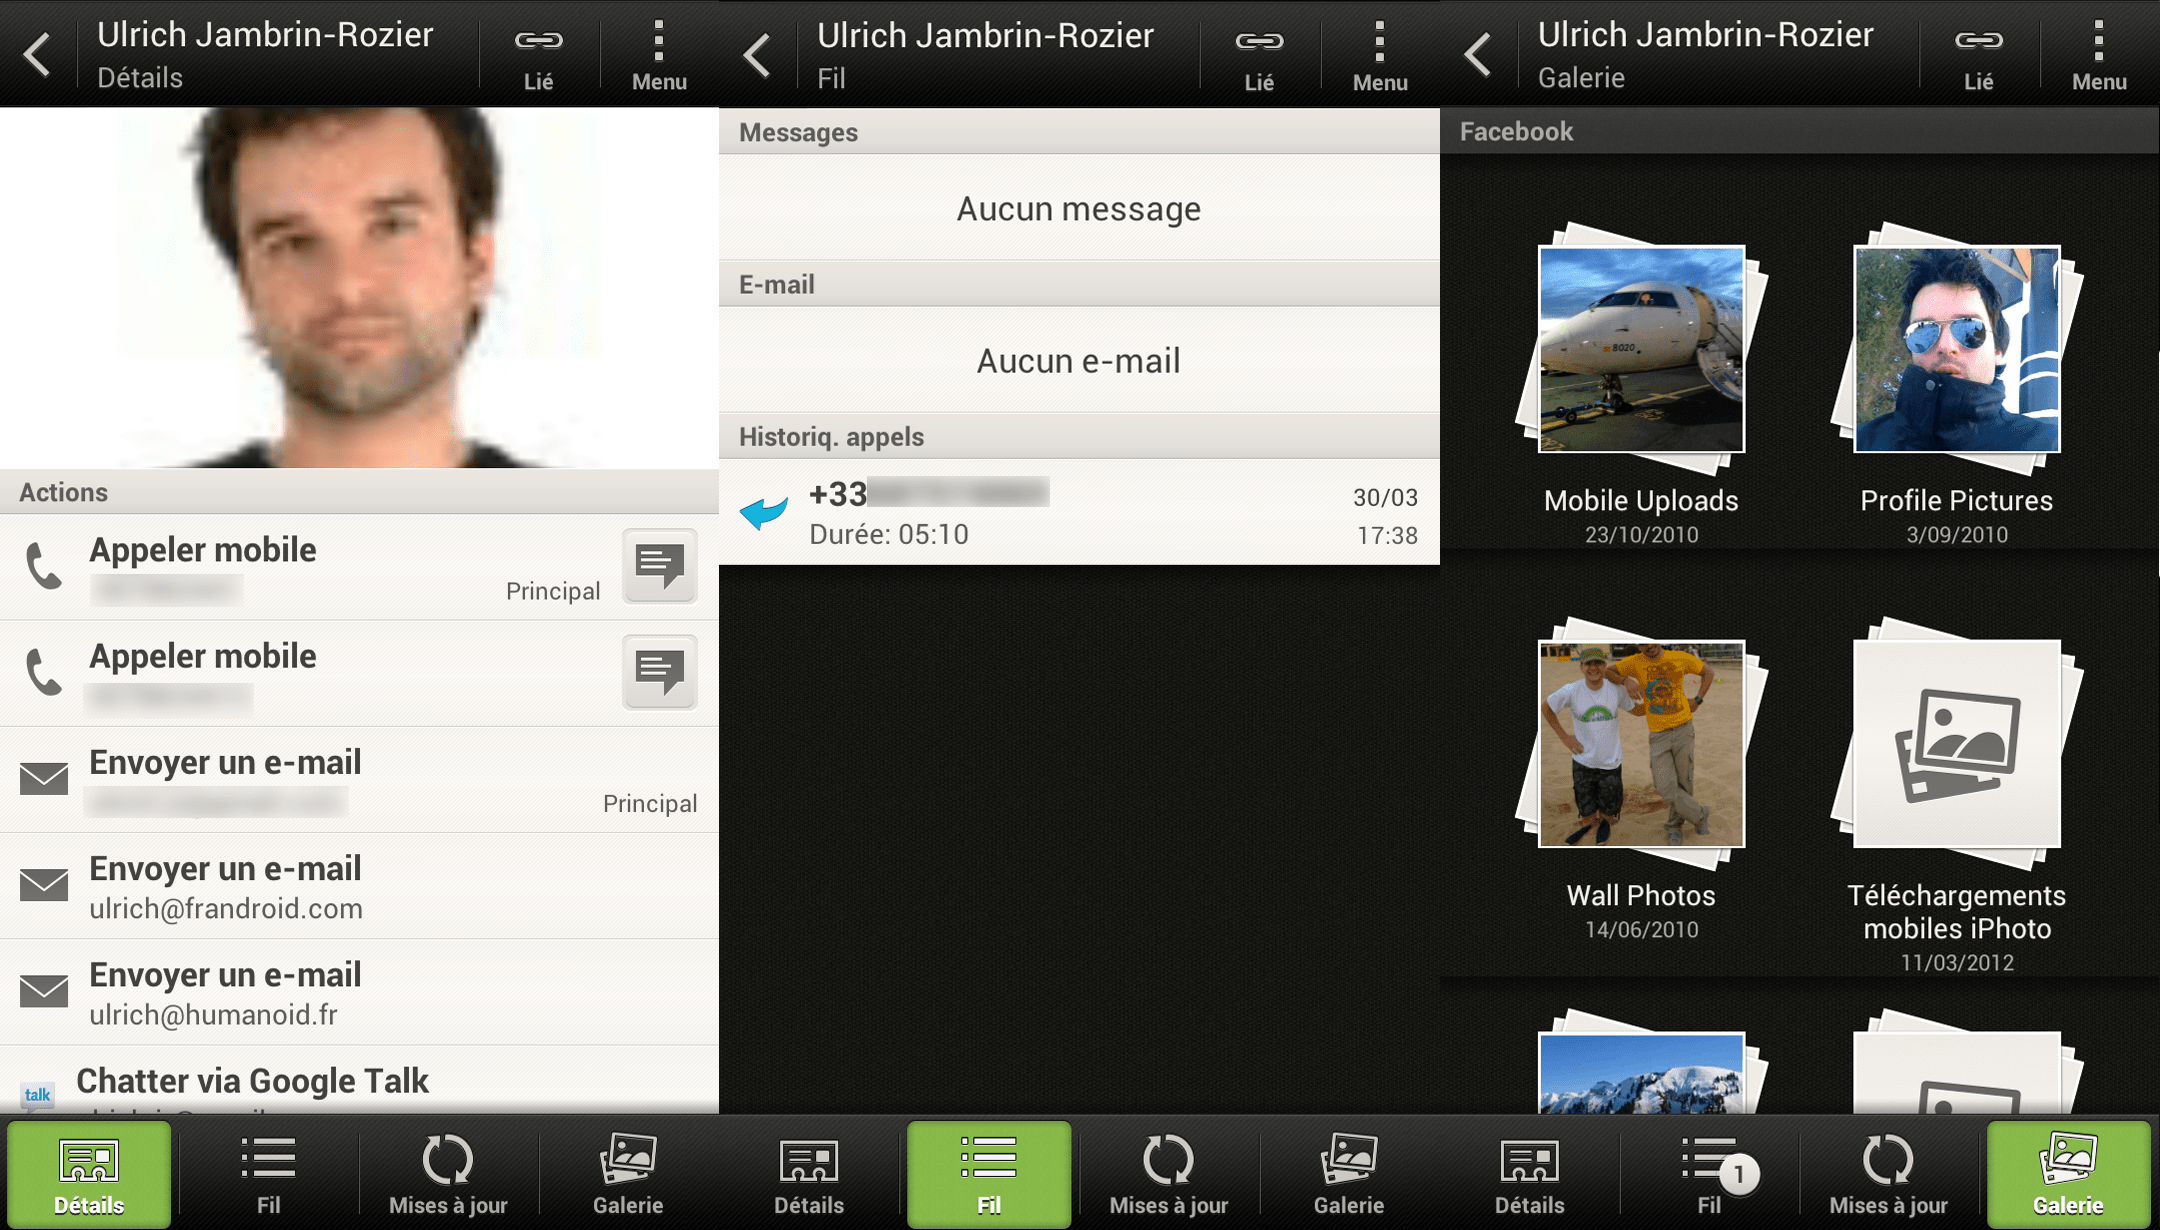Start Chatter via Google Talk

point(359,1081)
